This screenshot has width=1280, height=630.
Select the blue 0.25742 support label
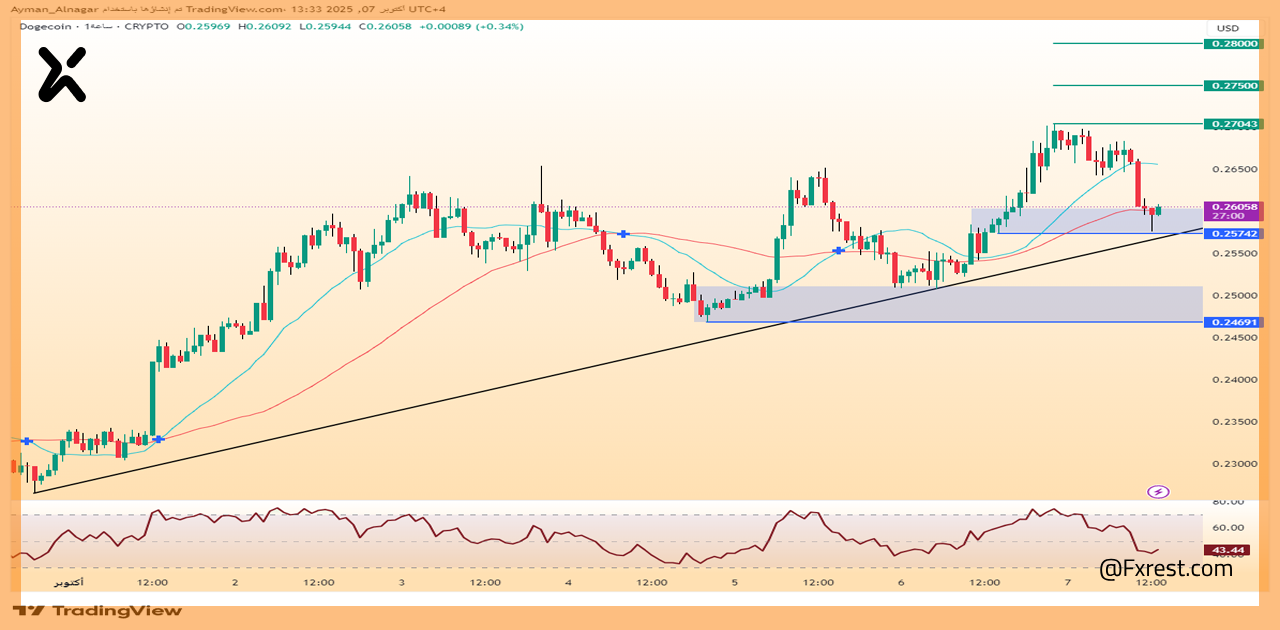point(1234,233)
